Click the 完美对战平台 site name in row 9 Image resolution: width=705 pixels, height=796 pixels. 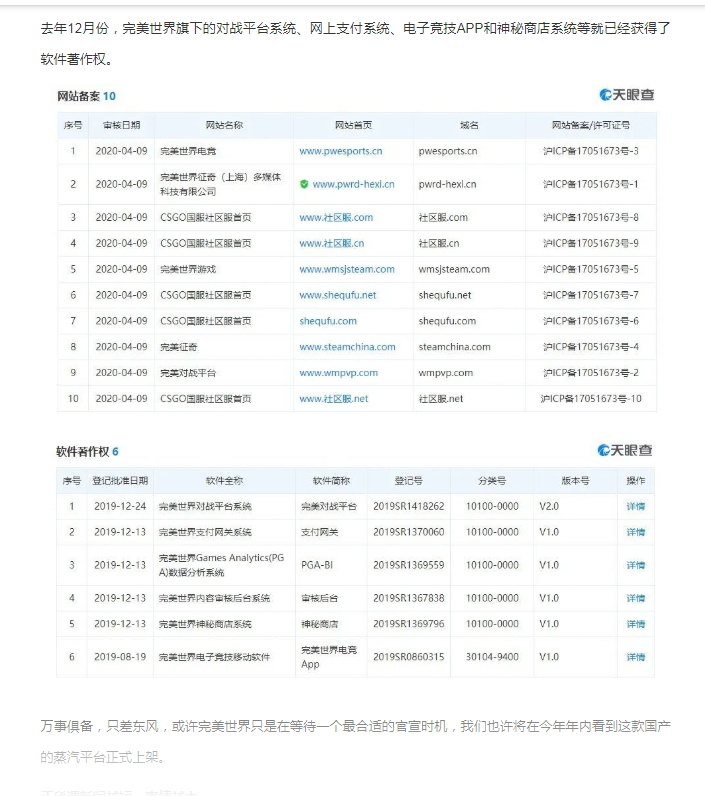(x=188, y=373)
